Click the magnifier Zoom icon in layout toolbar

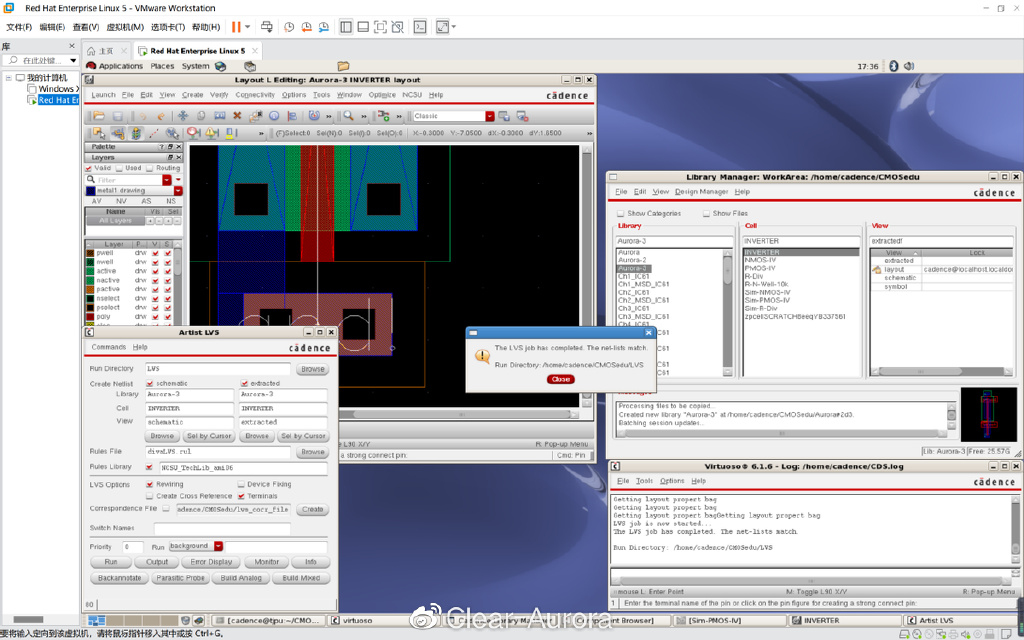click(349, 116)
